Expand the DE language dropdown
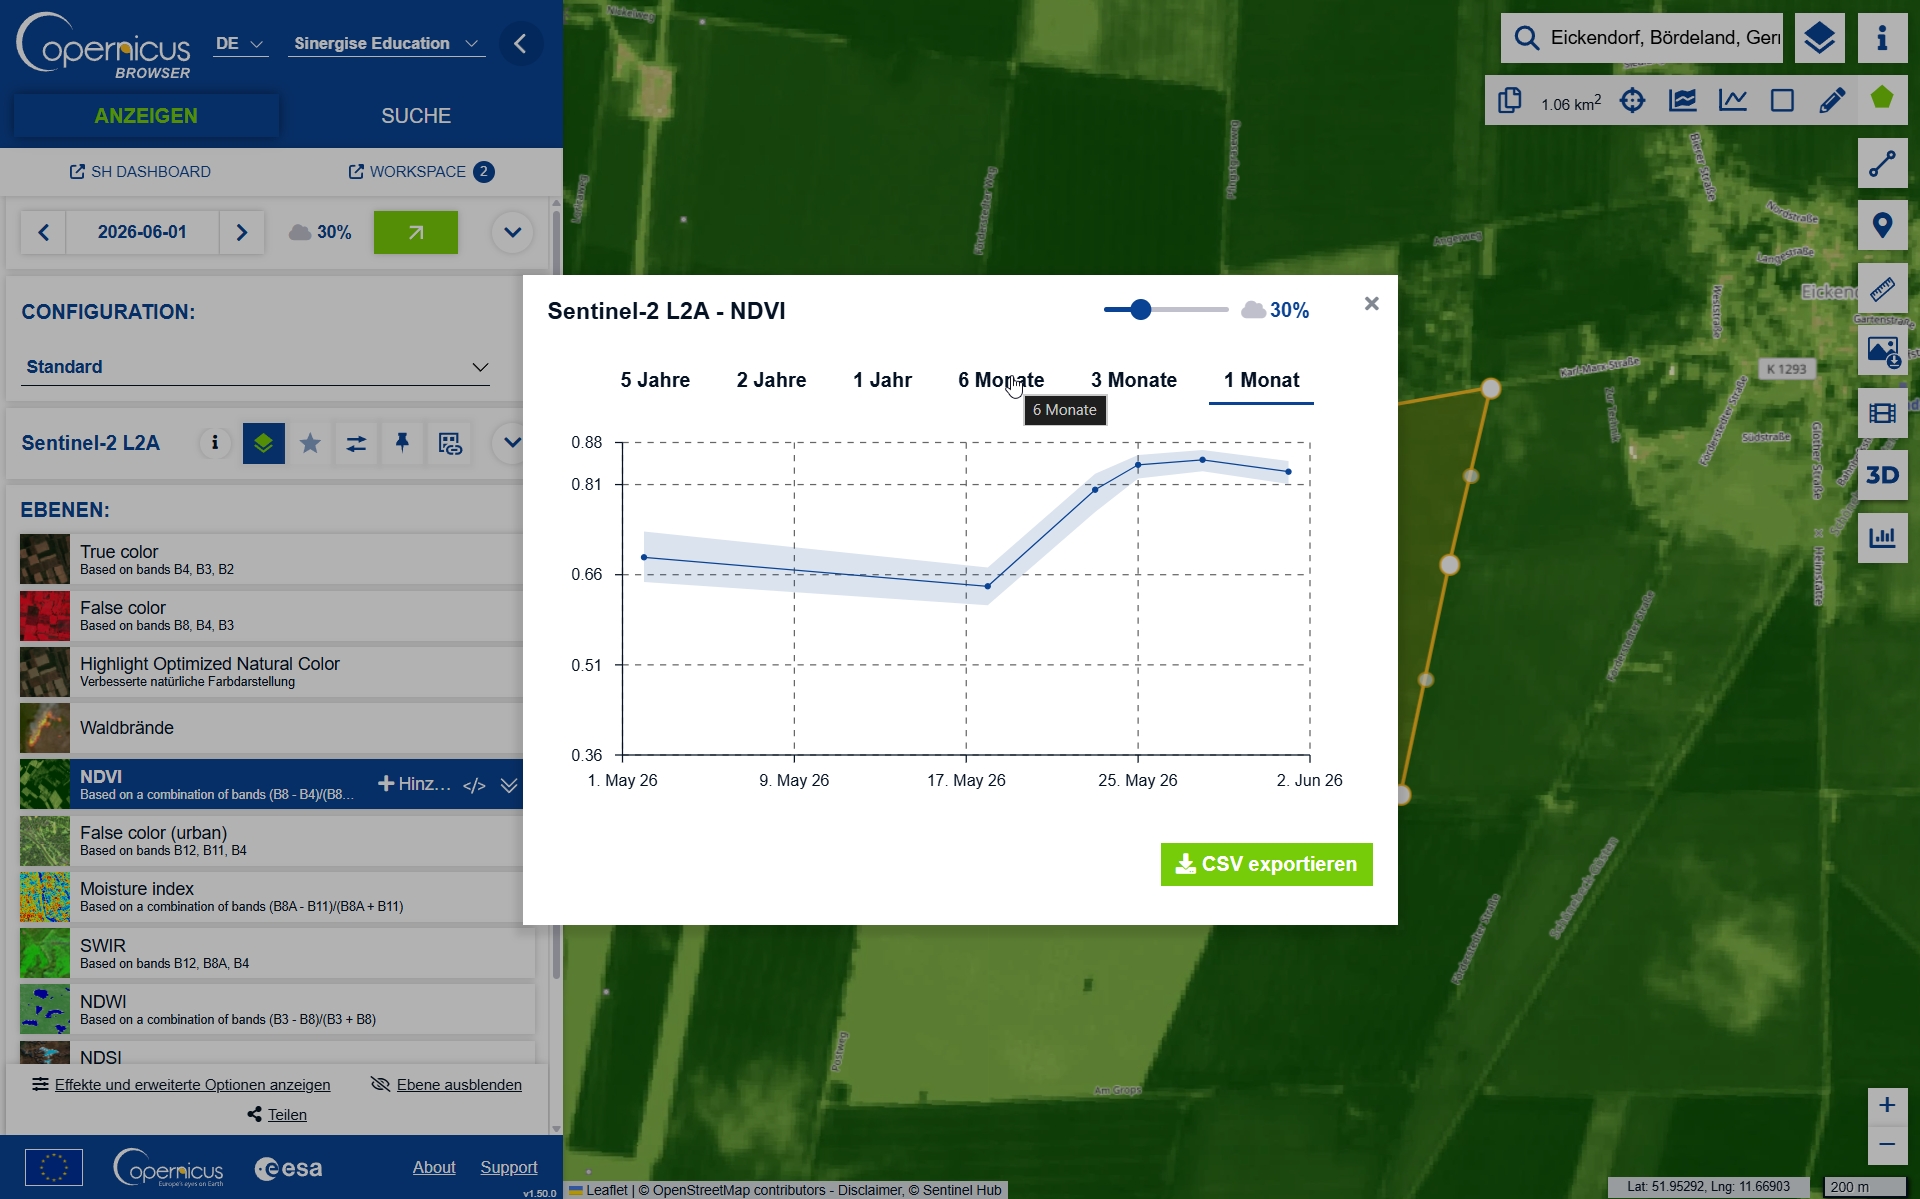This screenshot has width=1920, height=1199. 240,44
